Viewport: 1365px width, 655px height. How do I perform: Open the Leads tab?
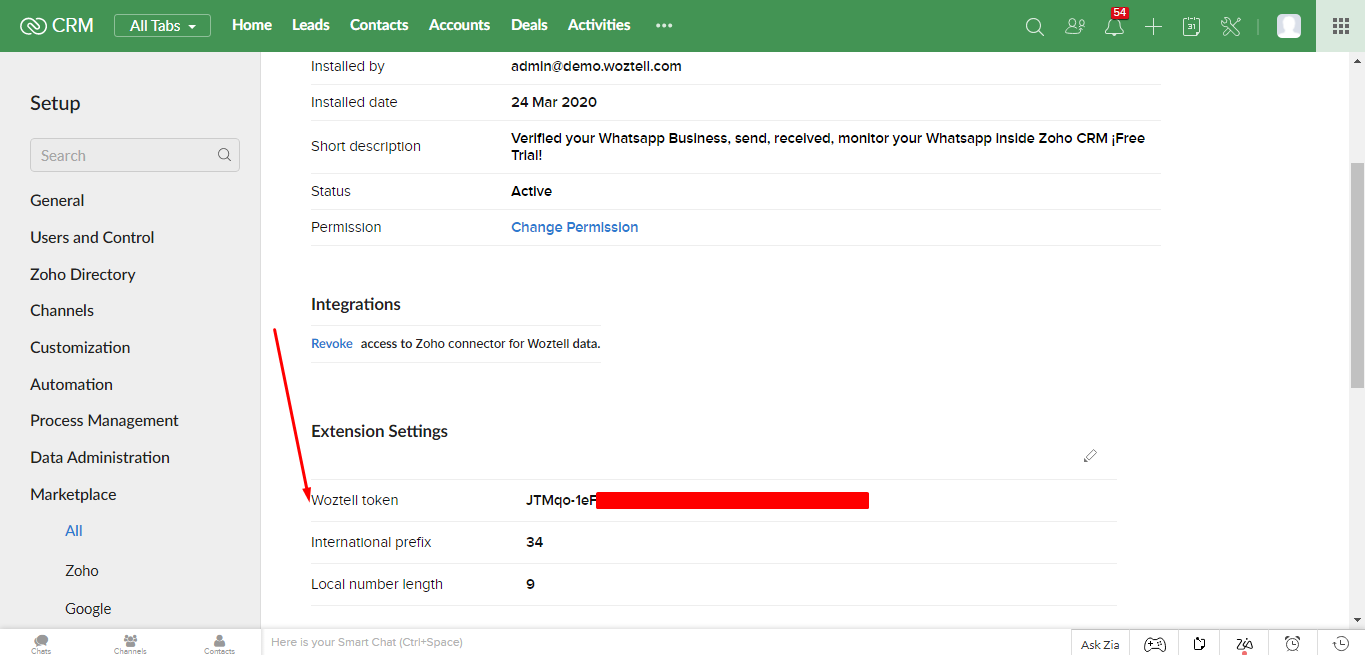pos(311,25)
